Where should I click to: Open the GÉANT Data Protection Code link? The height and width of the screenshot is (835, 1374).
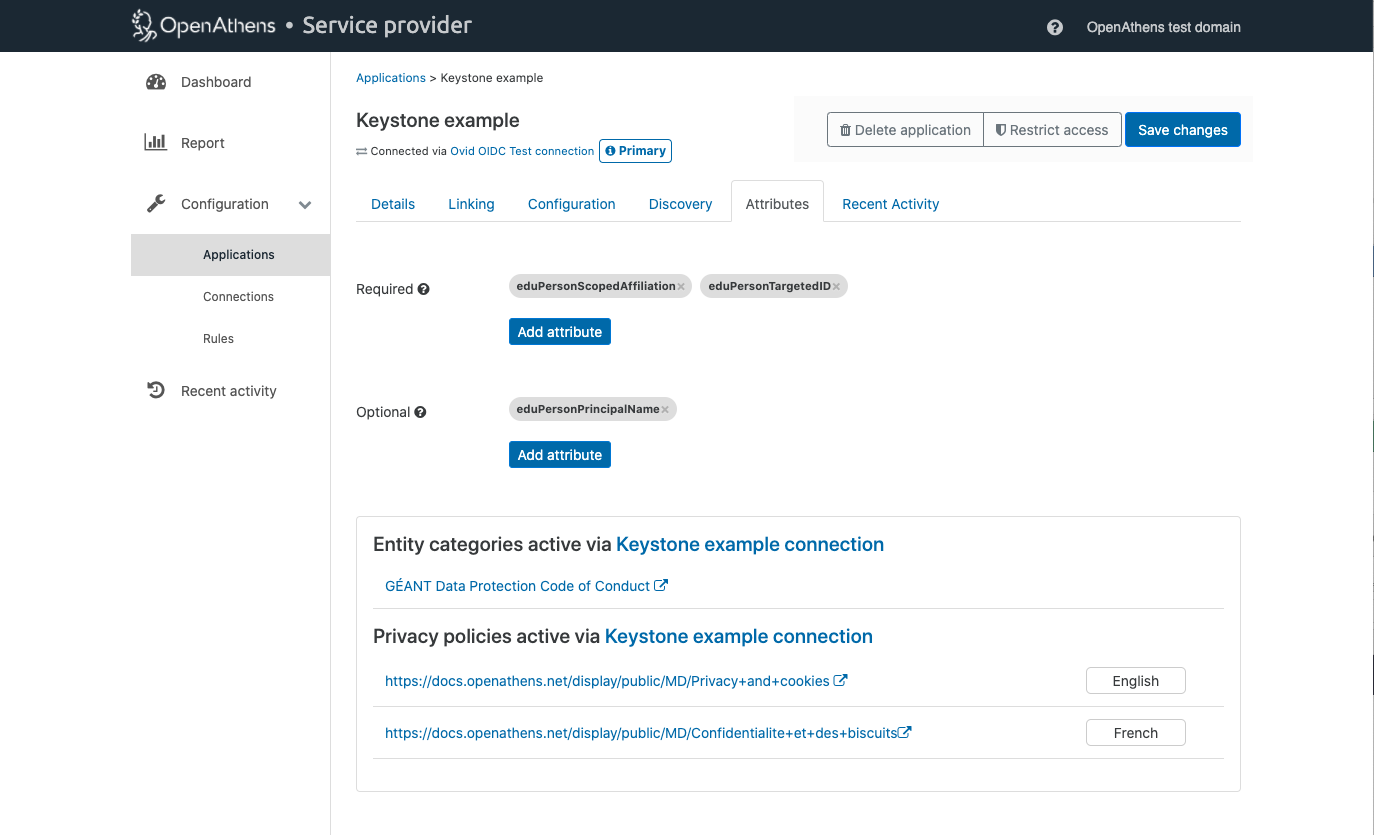pos(517,586)
